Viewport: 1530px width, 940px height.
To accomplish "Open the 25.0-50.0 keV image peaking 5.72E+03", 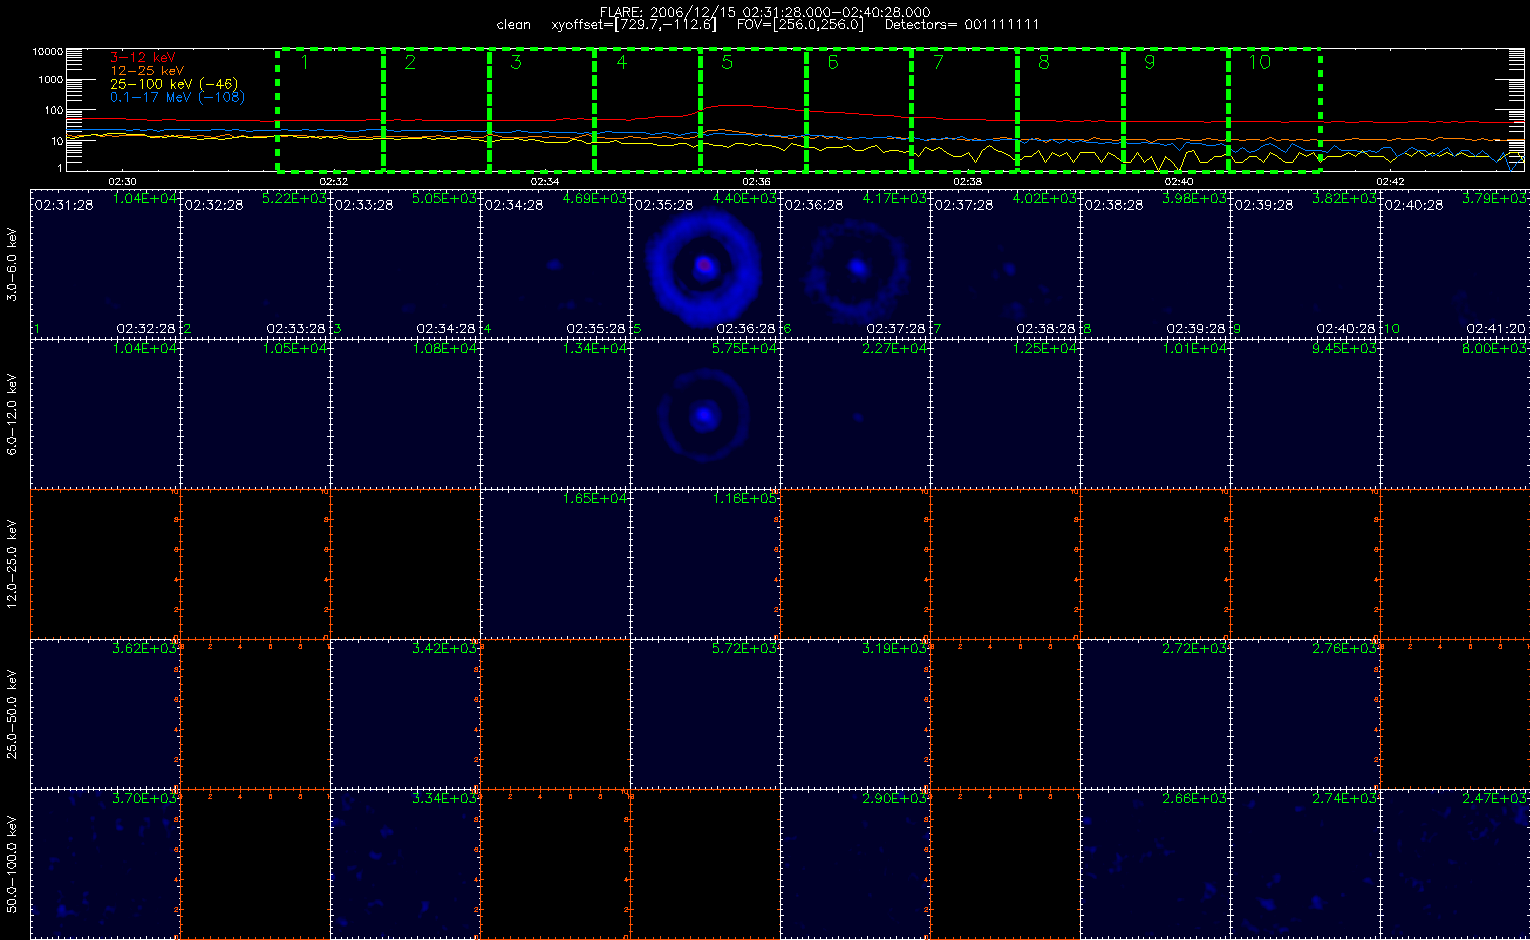I will (705, 714).
